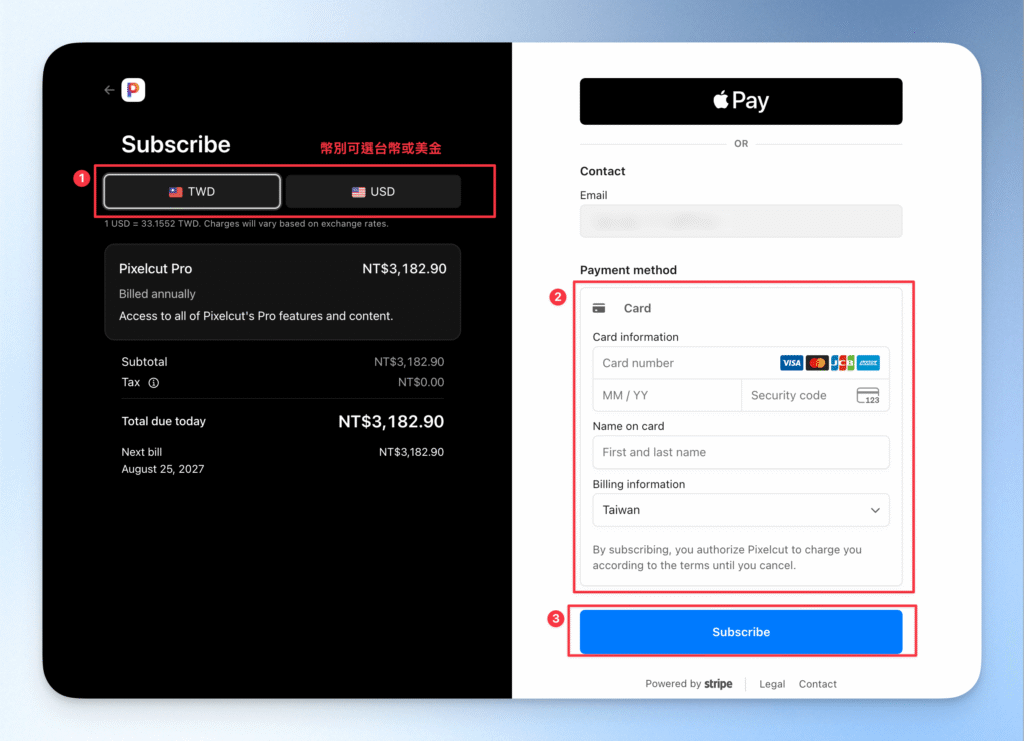Click the Email field
1024x741 pixels.
coord(741,221)
